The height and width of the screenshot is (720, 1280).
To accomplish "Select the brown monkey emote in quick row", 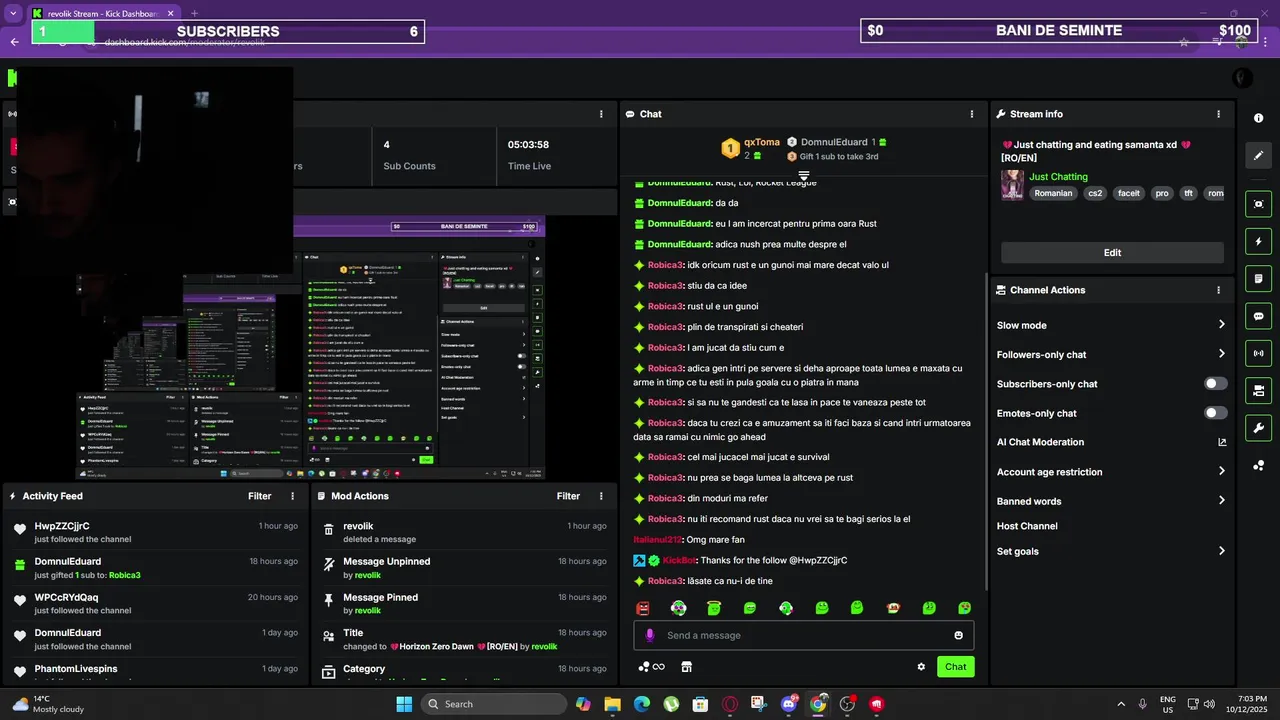I will coord(893,608).
